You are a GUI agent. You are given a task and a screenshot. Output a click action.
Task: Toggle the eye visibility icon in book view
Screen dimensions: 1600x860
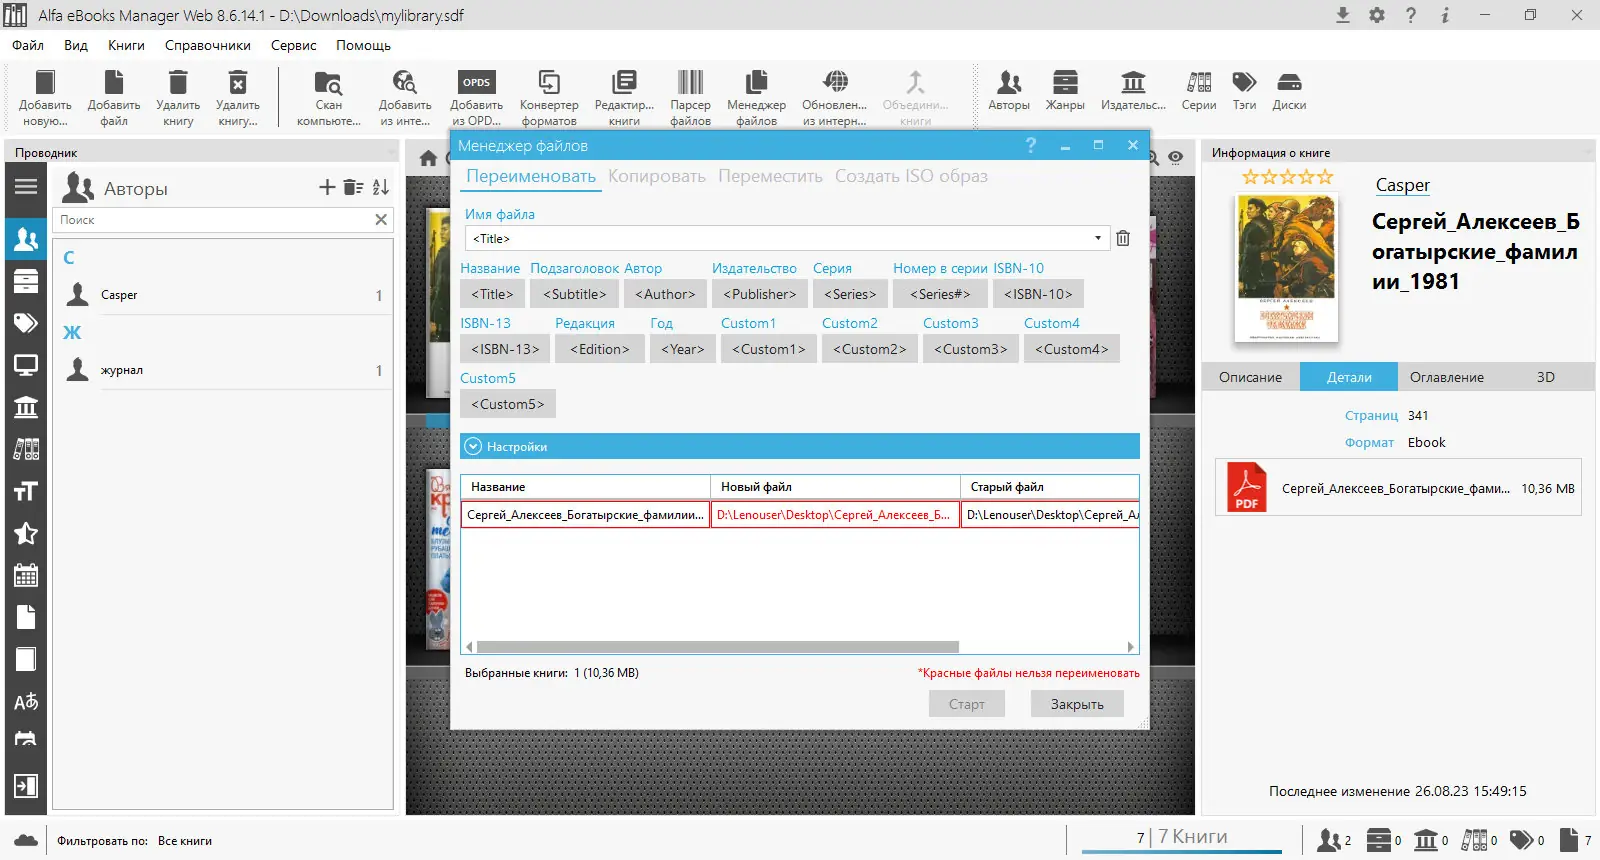coord(1176,157)
